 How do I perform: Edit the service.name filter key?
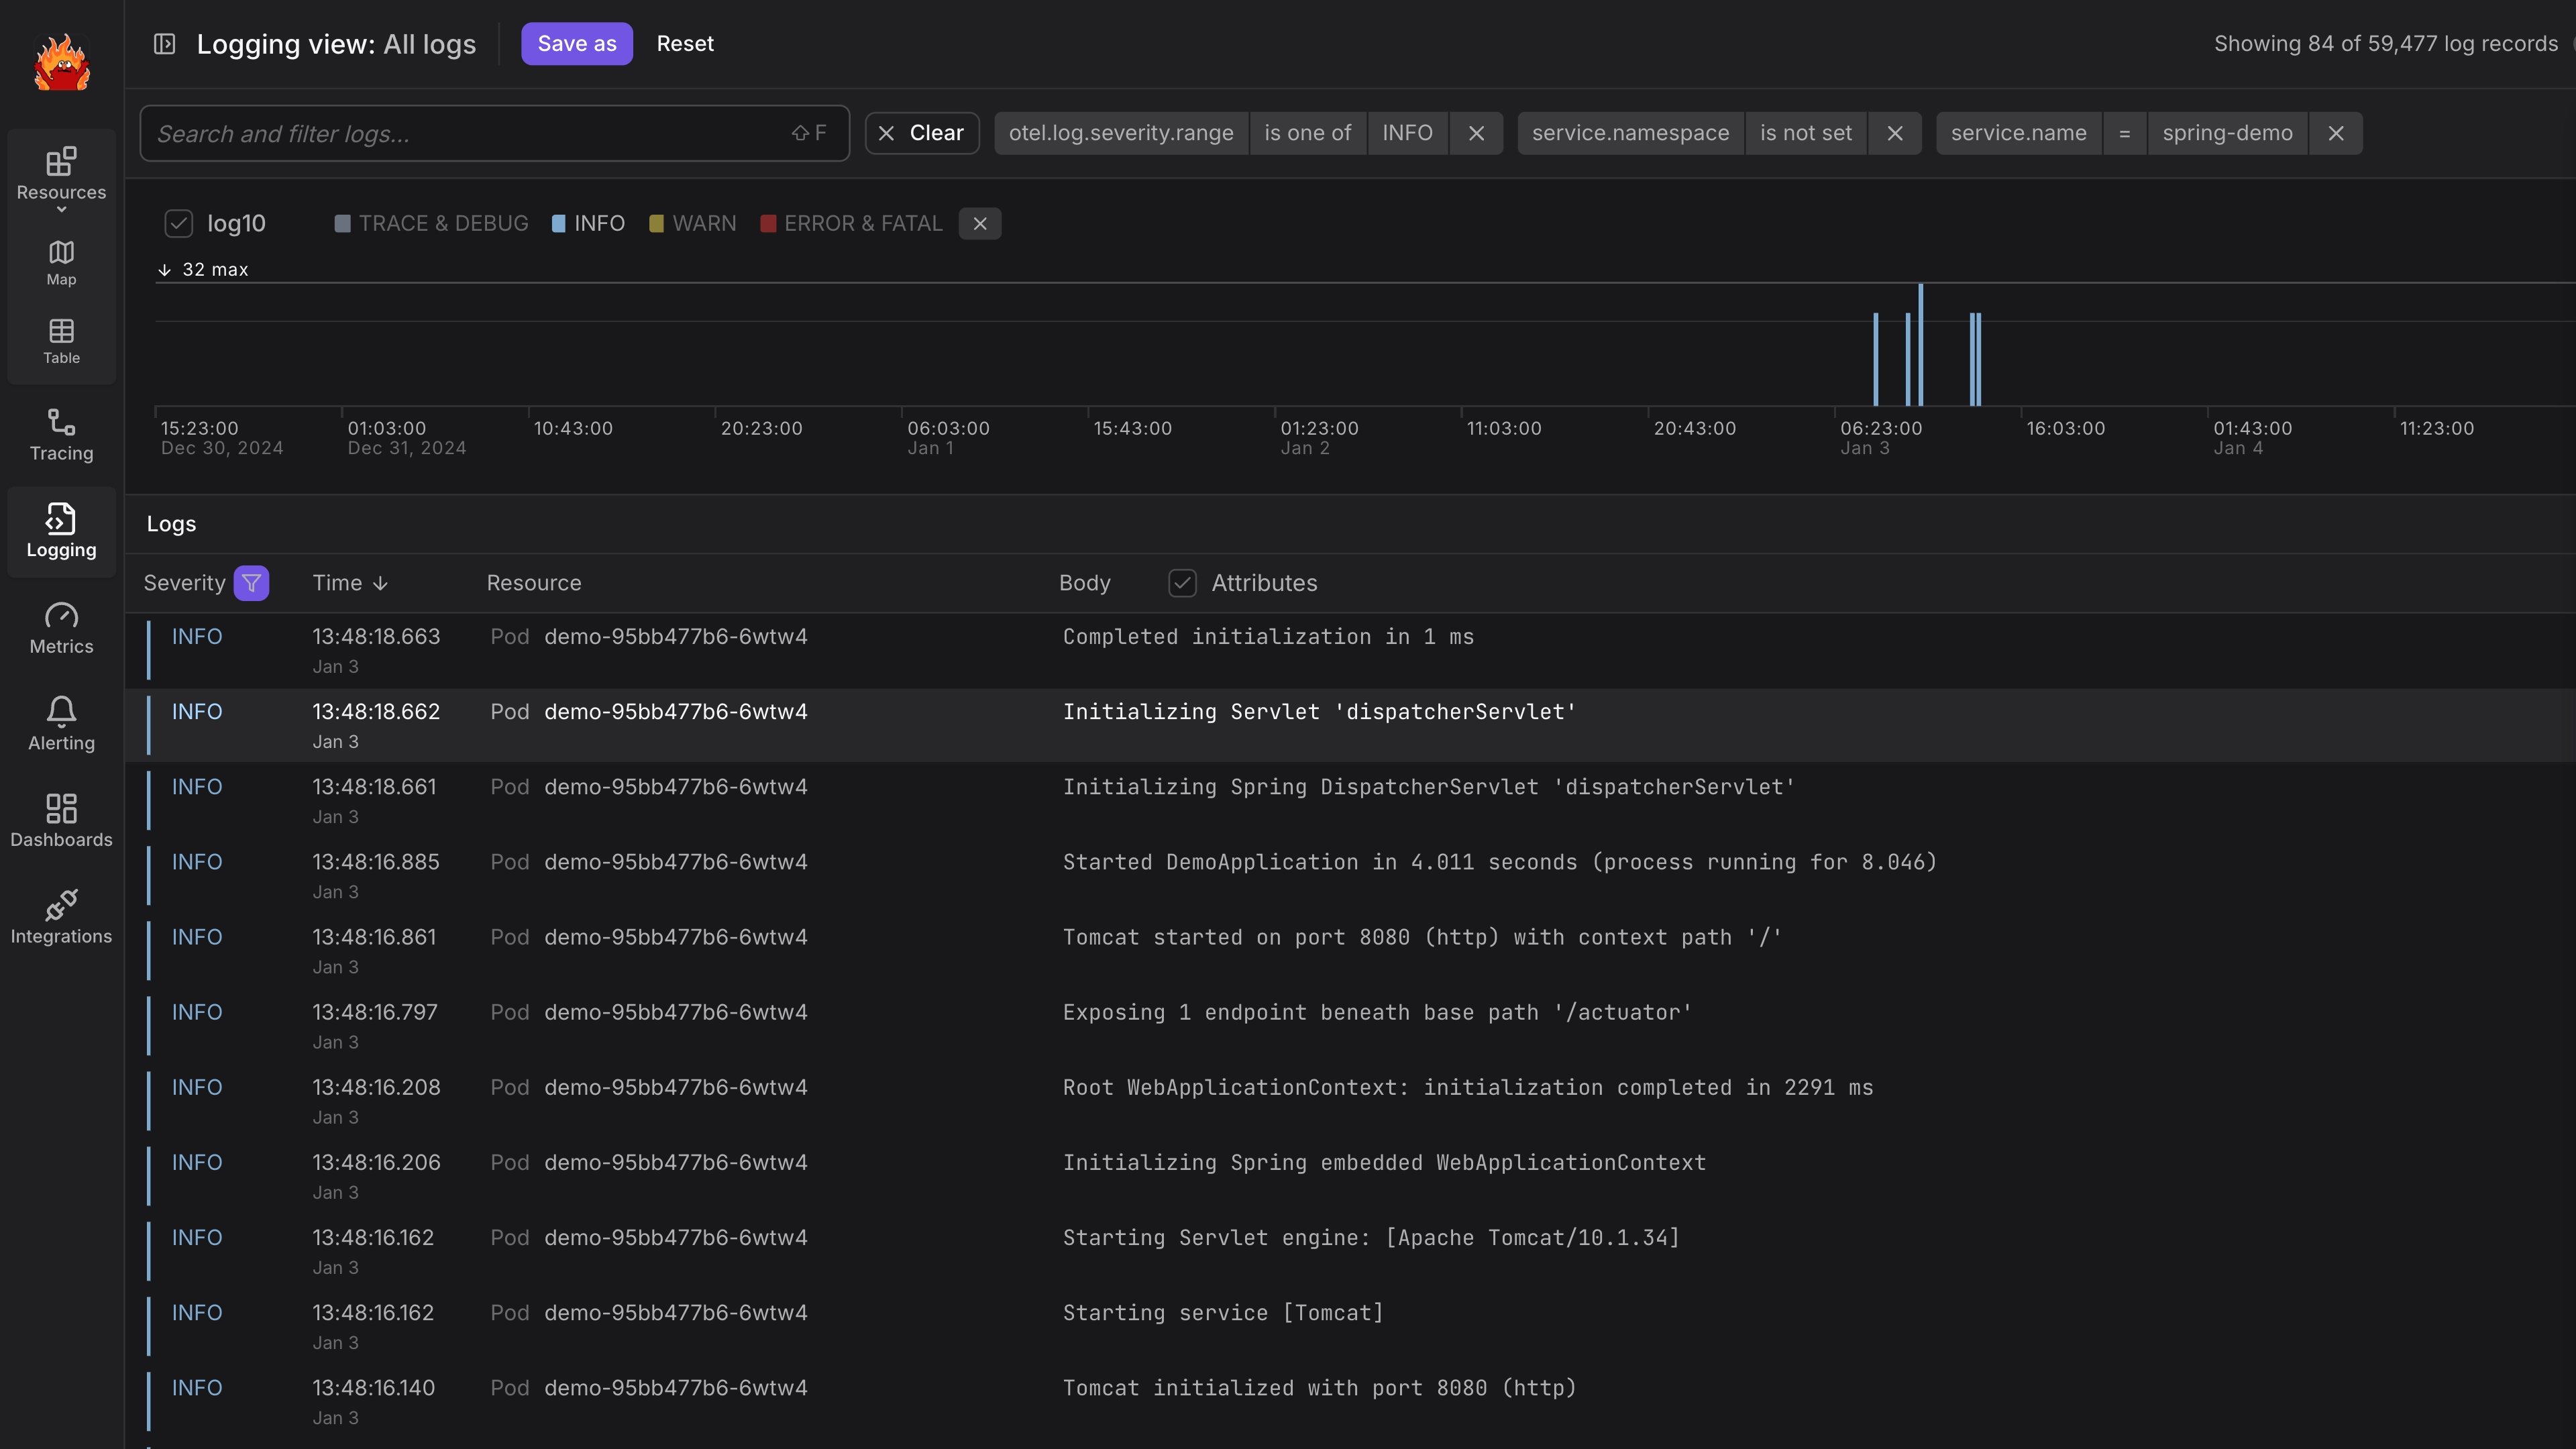(2018, 133)
